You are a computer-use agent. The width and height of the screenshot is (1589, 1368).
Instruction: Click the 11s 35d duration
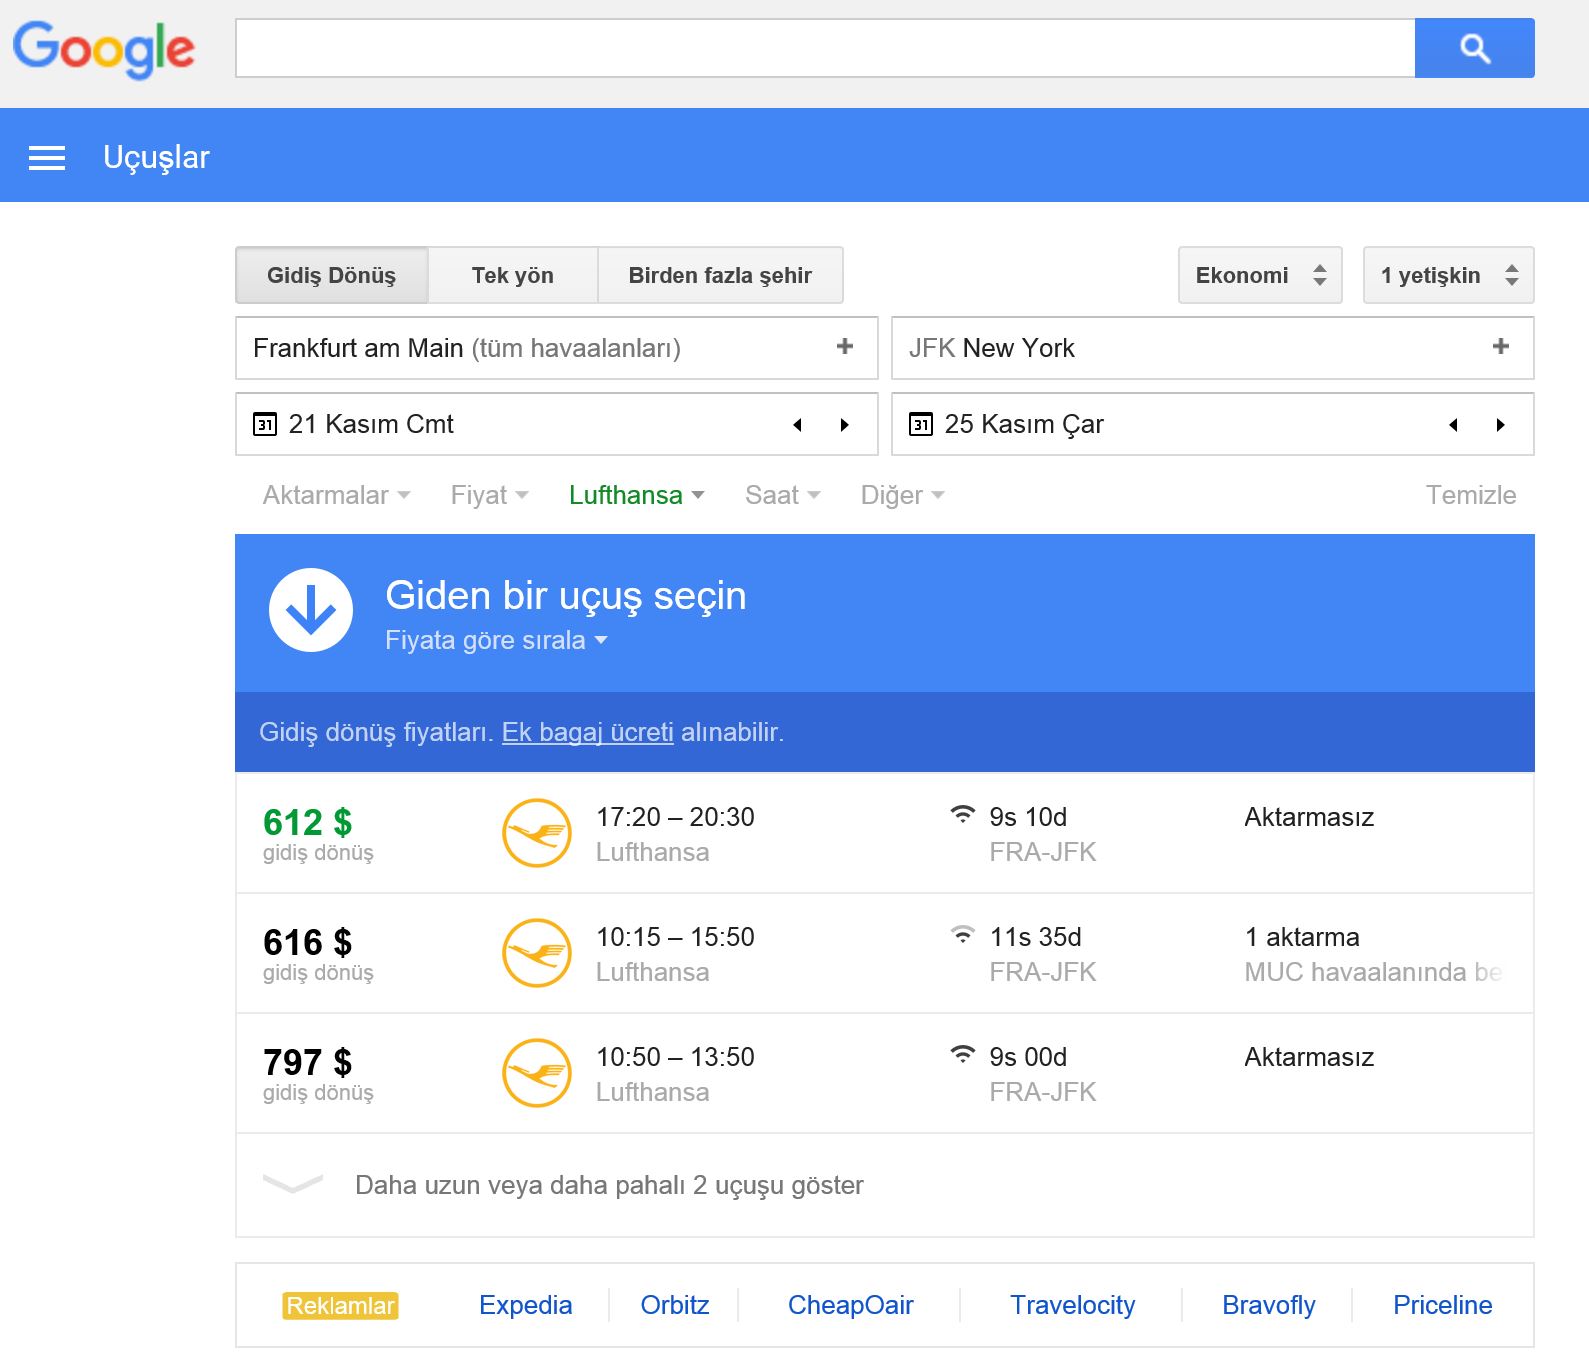point(1035,937)
